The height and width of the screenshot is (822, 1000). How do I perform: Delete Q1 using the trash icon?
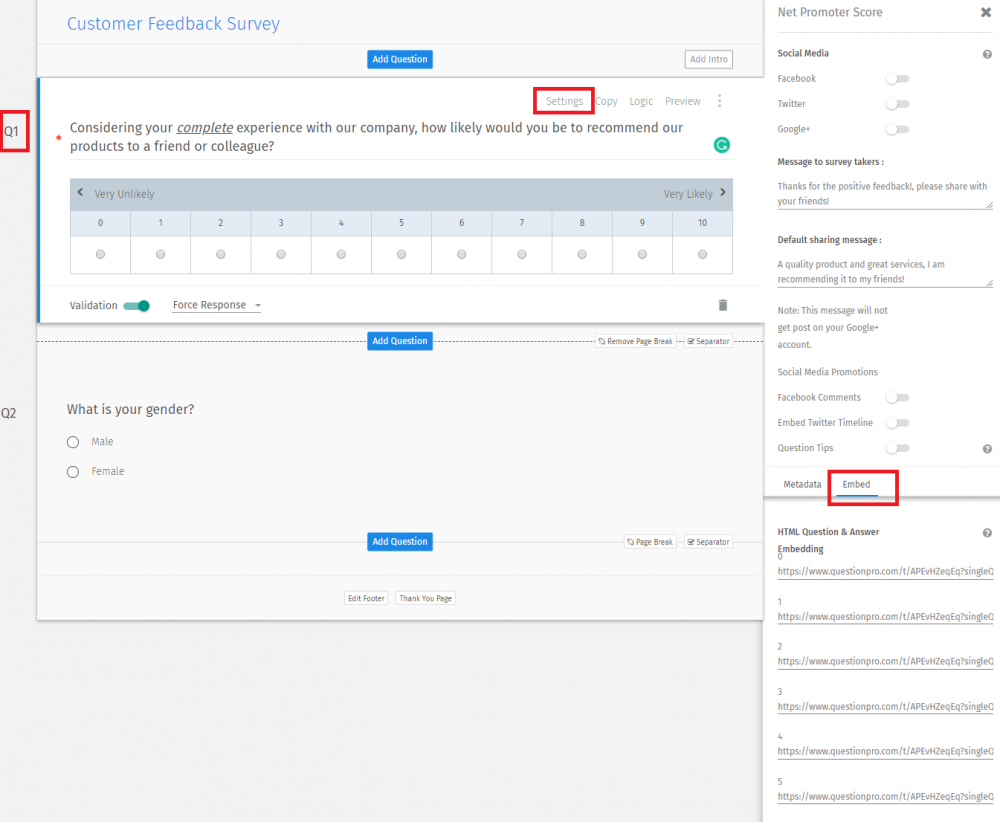tap(723, 305)
